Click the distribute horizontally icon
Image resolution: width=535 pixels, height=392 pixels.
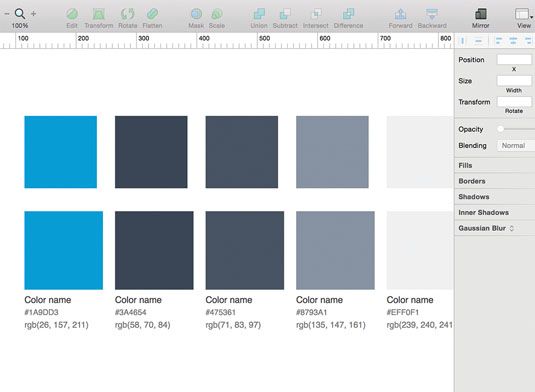pos(462,41)
